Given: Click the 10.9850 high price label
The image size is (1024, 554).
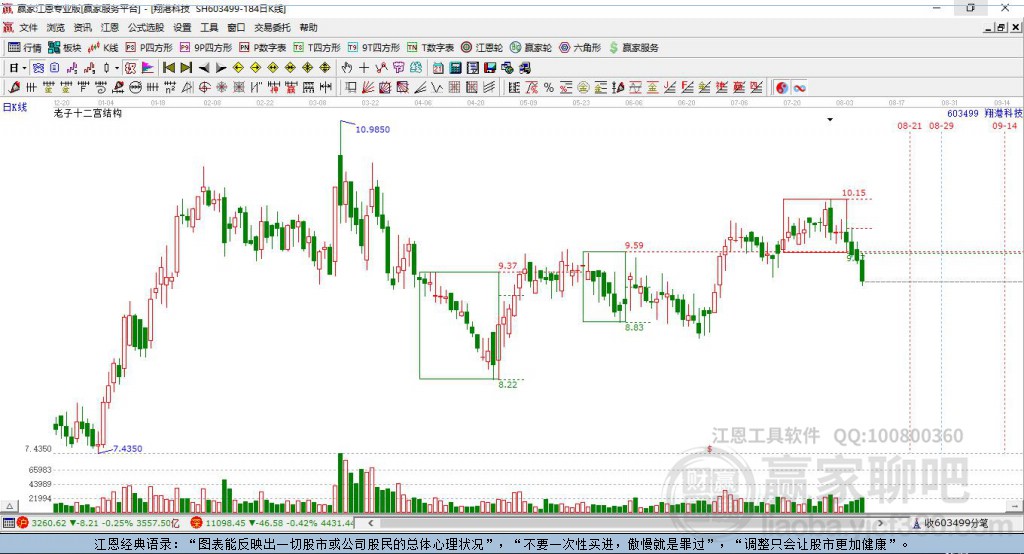Looking at the screenshot, I should pos(372,129).
